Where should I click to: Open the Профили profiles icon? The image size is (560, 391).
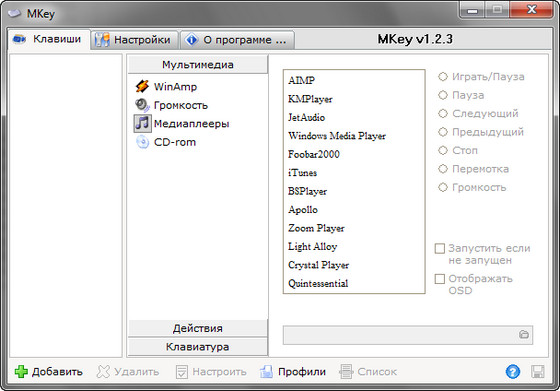(x=266, y=372)
